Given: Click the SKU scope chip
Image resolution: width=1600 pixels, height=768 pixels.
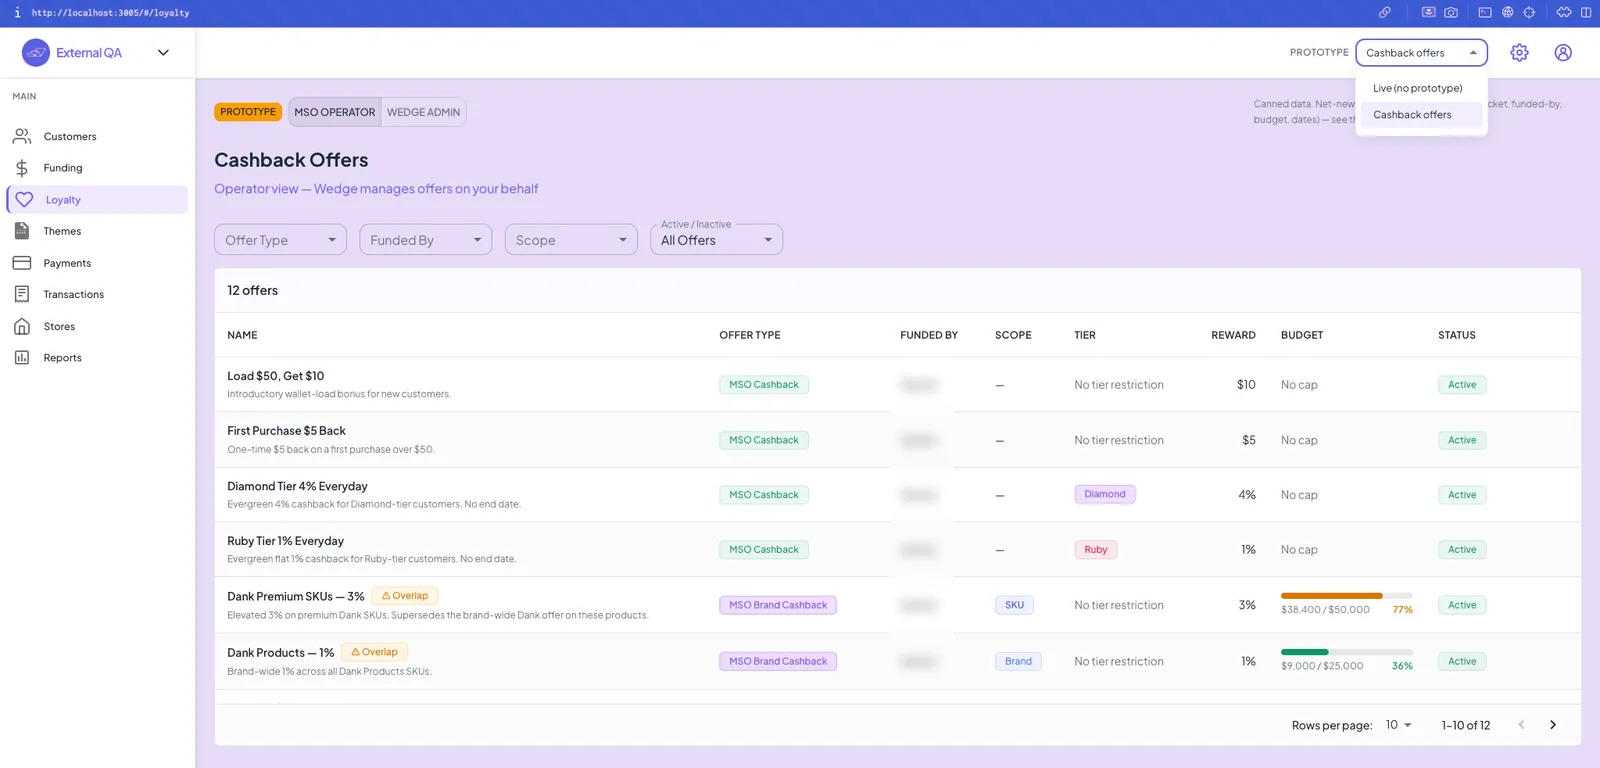Looking at the screenshot, I should (x=1014, y=605).
